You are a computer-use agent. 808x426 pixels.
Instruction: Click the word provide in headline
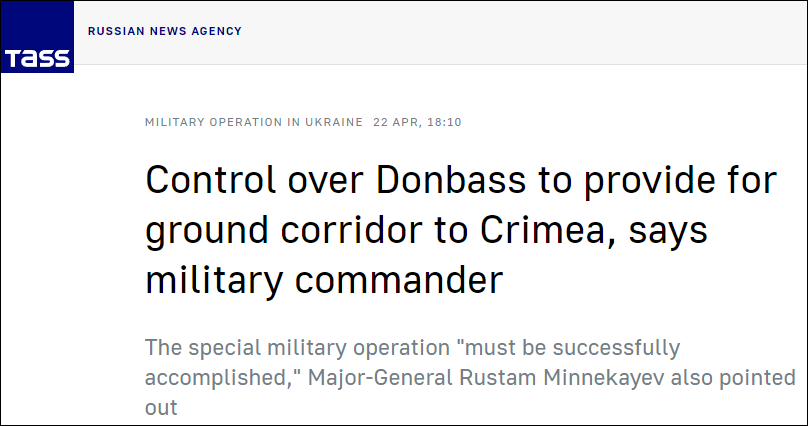662,181
